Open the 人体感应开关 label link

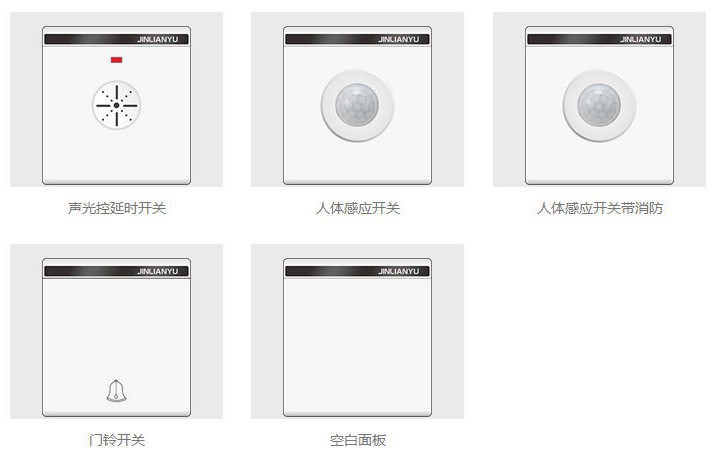pyautogui.click(x=358, y=208)
